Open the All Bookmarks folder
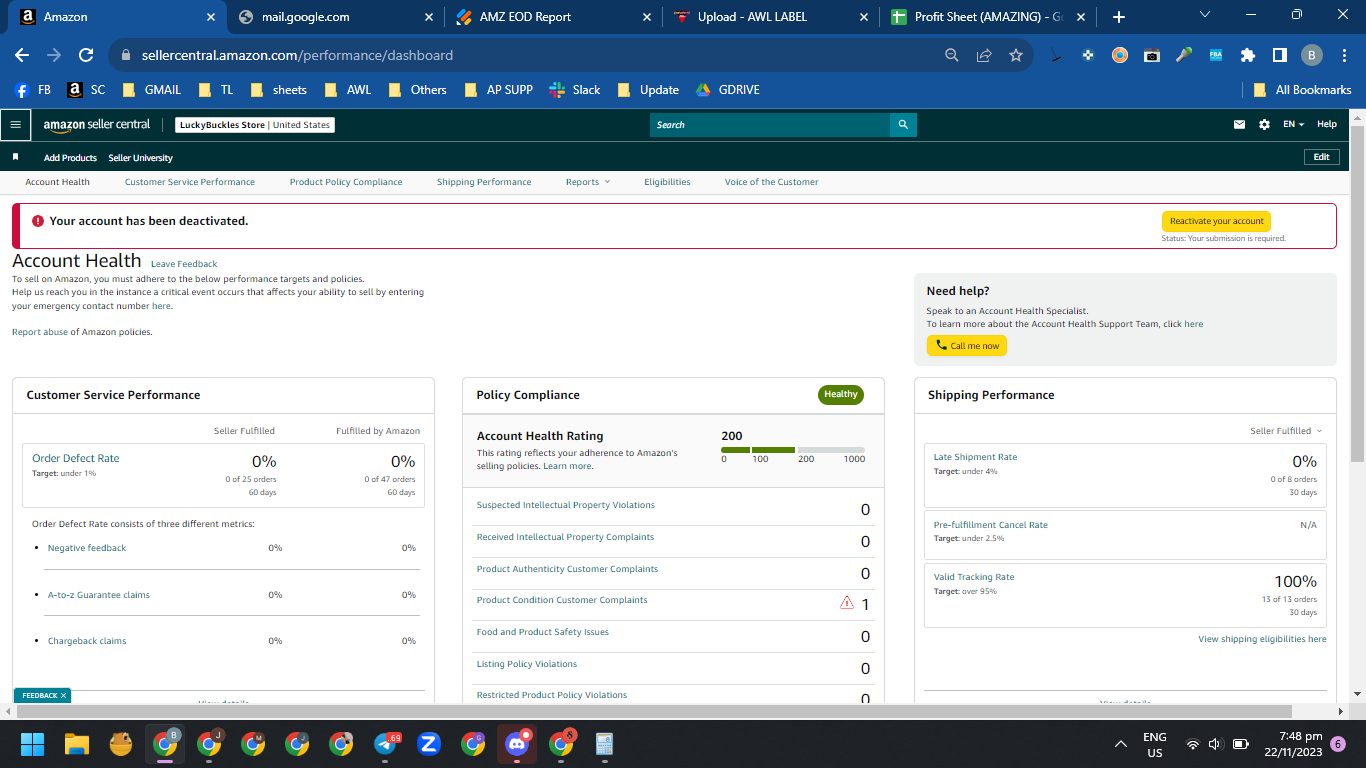The height and width of the screenshot is (768, 1366). (x=1303, y=90)
